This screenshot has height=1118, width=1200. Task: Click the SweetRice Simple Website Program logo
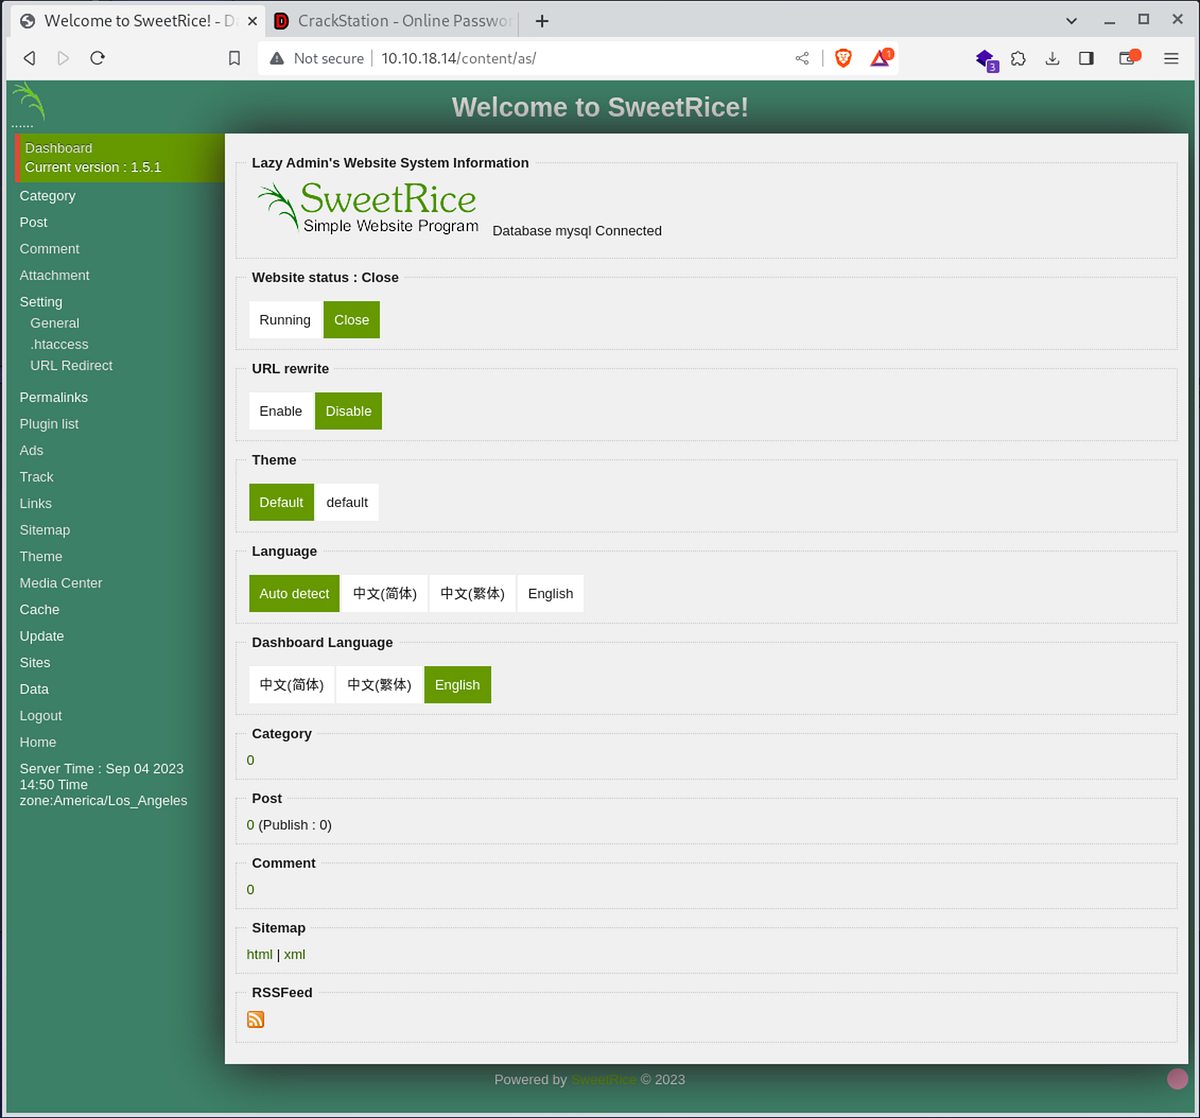(x=368, y=207)
